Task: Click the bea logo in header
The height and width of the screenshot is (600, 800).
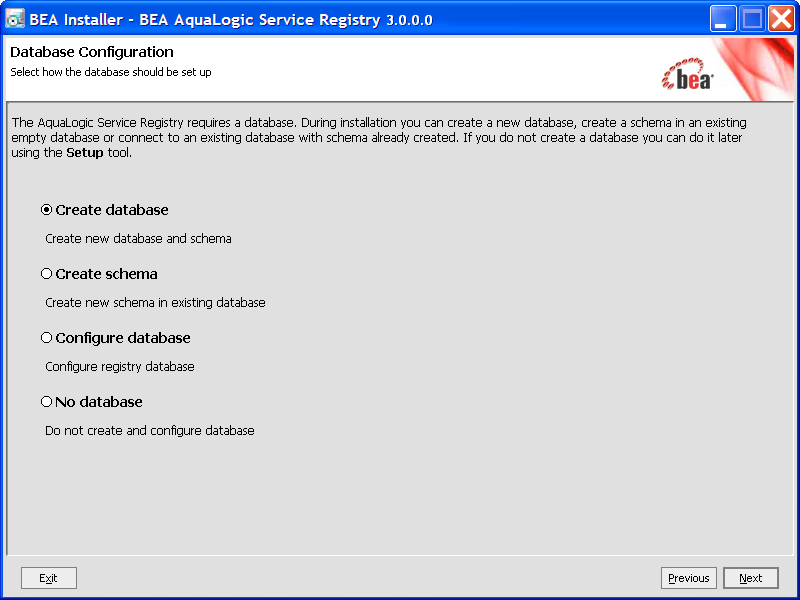Action: click(x=688, y=75)
